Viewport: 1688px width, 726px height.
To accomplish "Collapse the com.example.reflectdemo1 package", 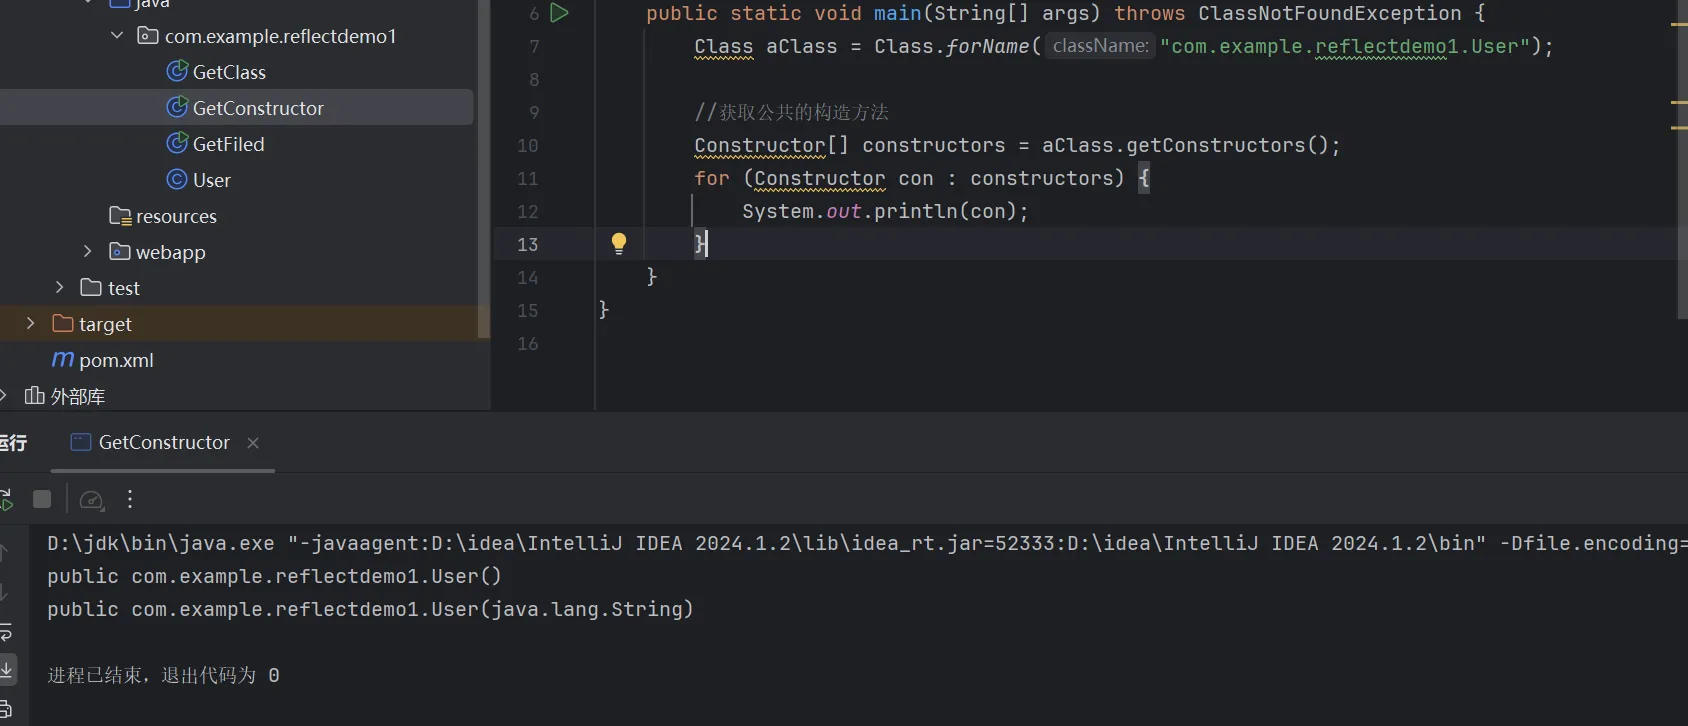I will 117,36.
